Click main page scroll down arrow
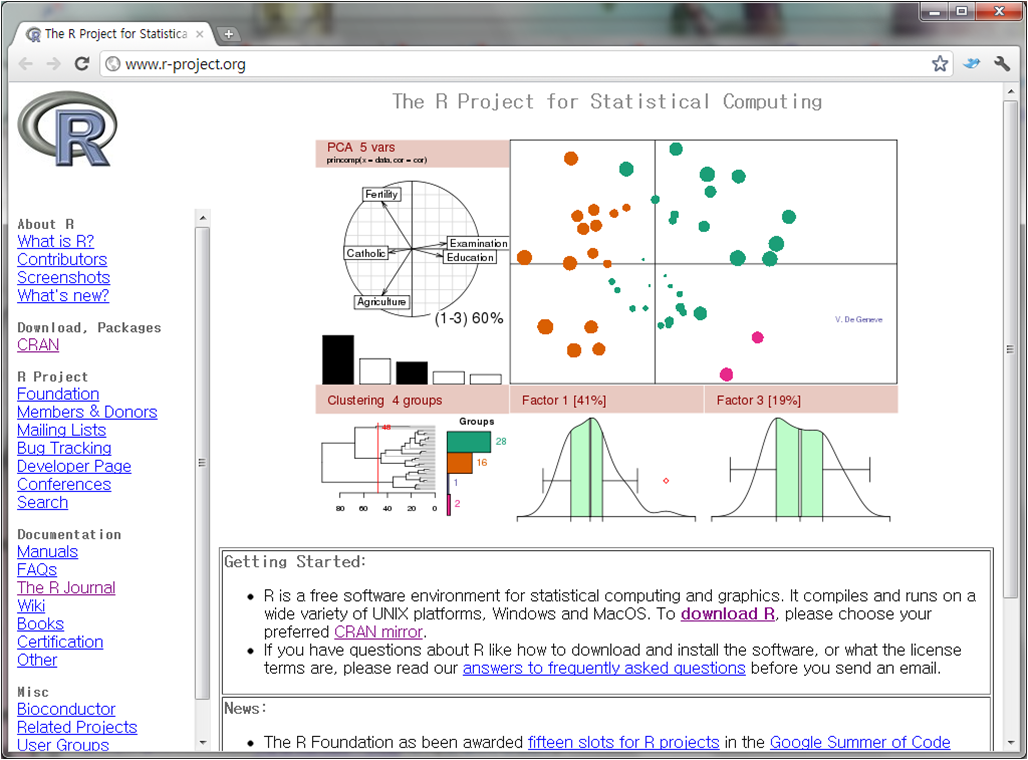 click(x=1010, y=743)
